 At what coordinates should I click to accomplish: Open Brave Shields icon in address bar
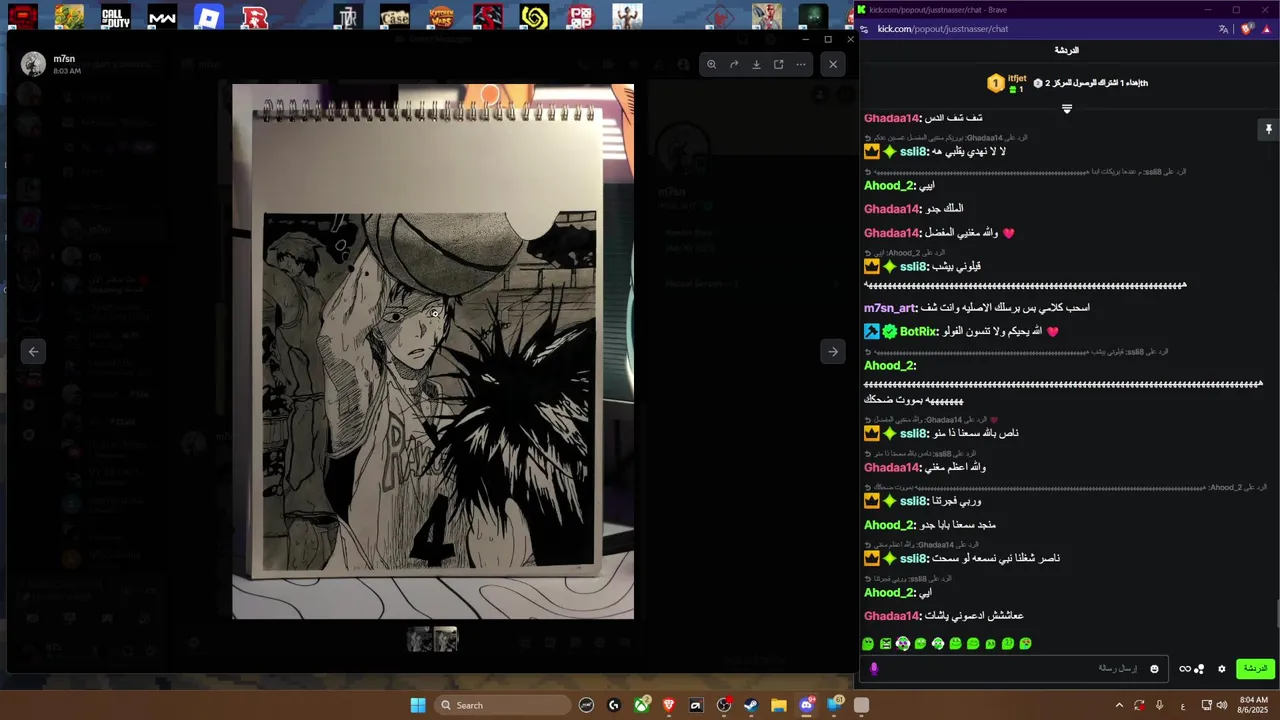1247,29
